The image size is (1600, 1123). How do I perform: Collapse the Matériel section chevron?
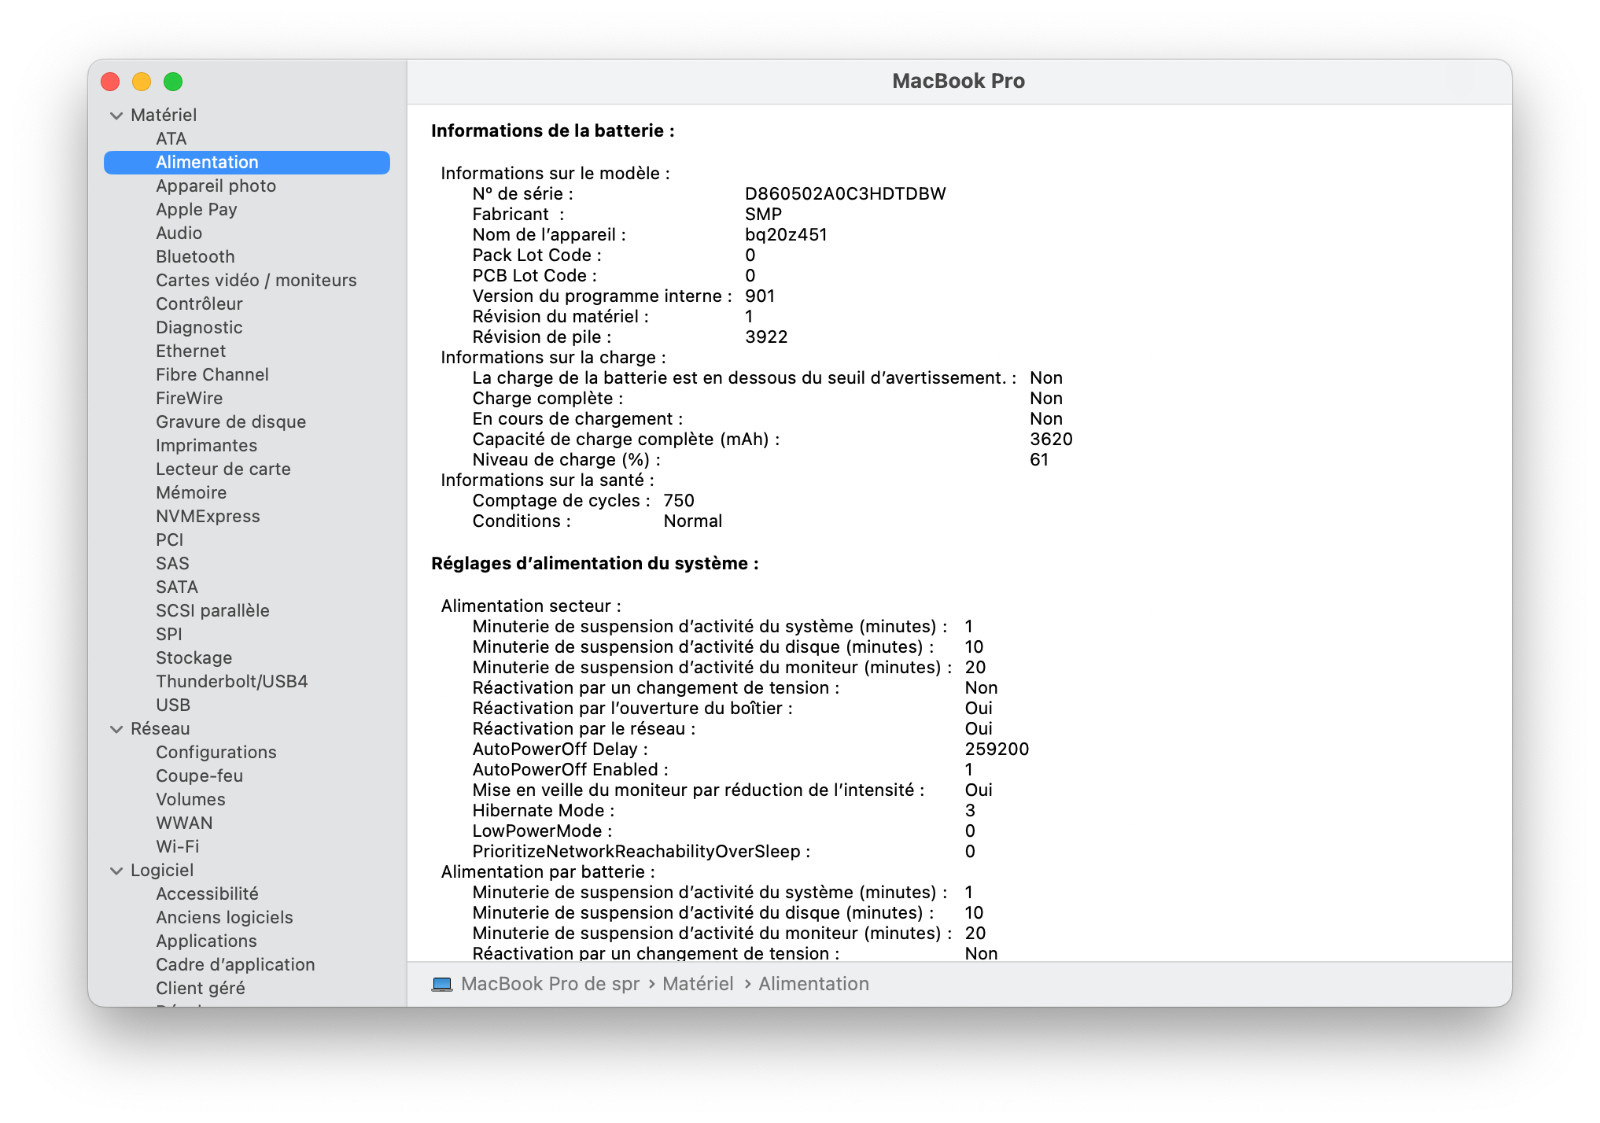[x=116, y=116]
